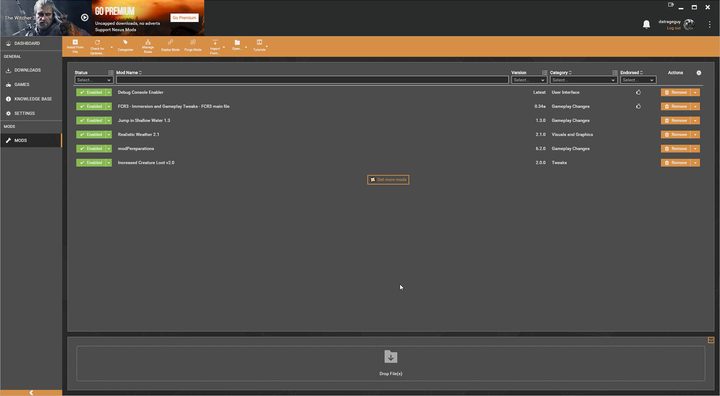Open Category filter select box
Screen dimensions: 720x396
[583, 80]
